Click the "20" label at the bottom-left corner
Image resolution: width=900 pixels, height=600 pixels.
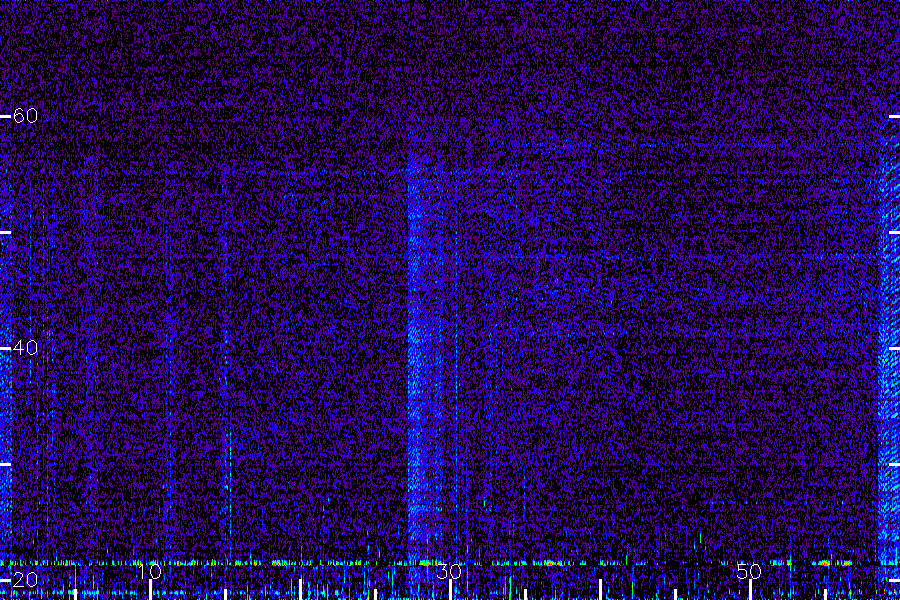(x=26, y=580)
